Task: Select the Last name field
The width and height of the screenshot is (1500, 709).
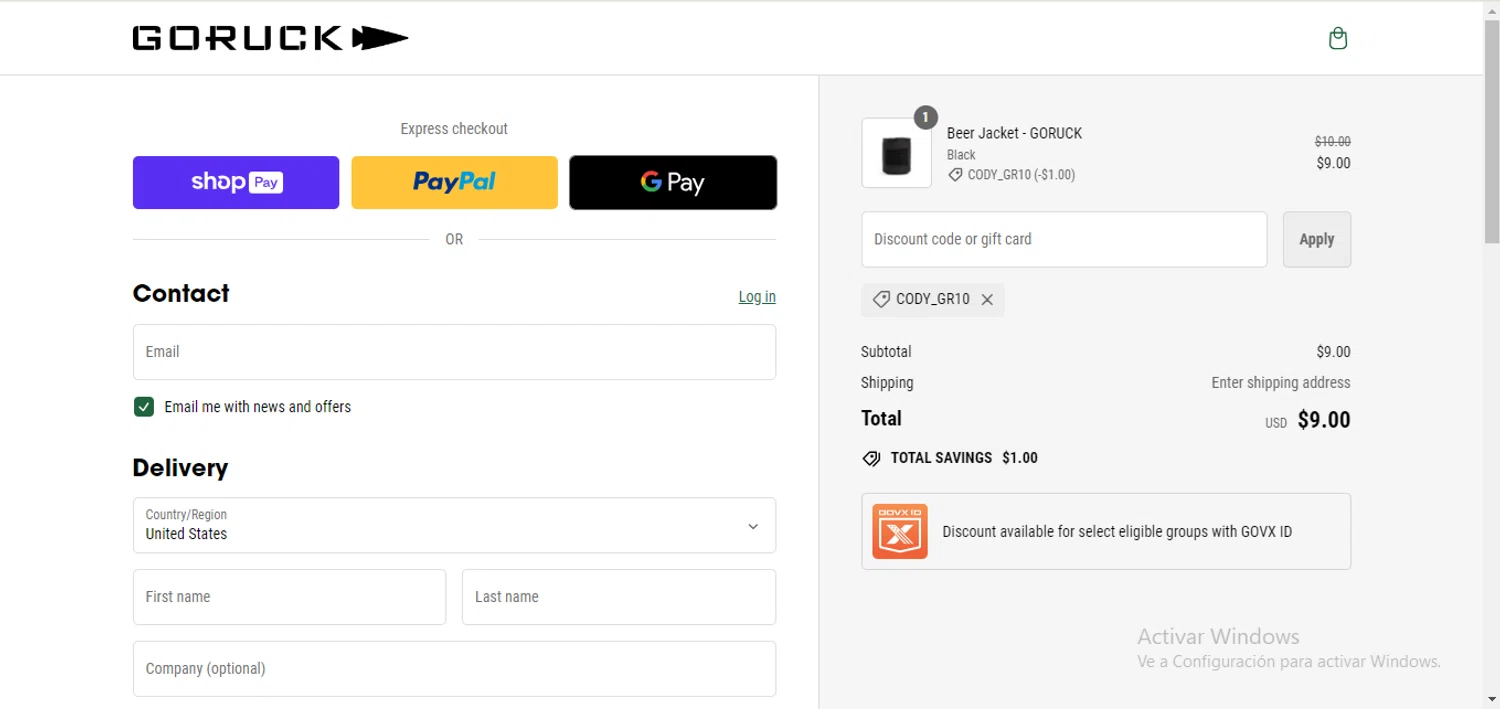Action: (618, 597)
